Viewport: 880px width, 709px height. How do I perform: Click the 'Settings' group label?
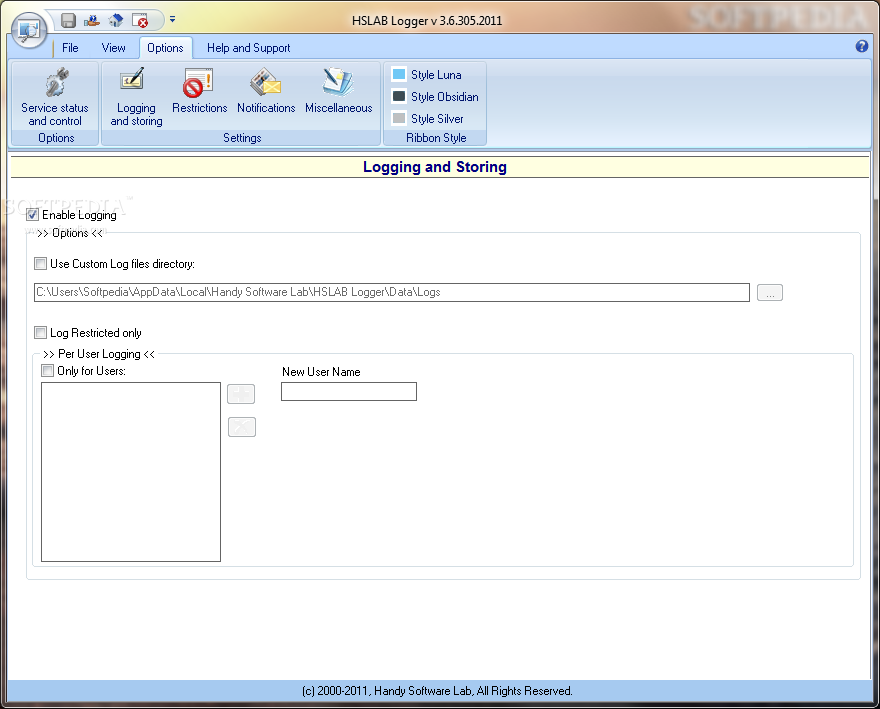pyautogui.click(x=242, y=138)
